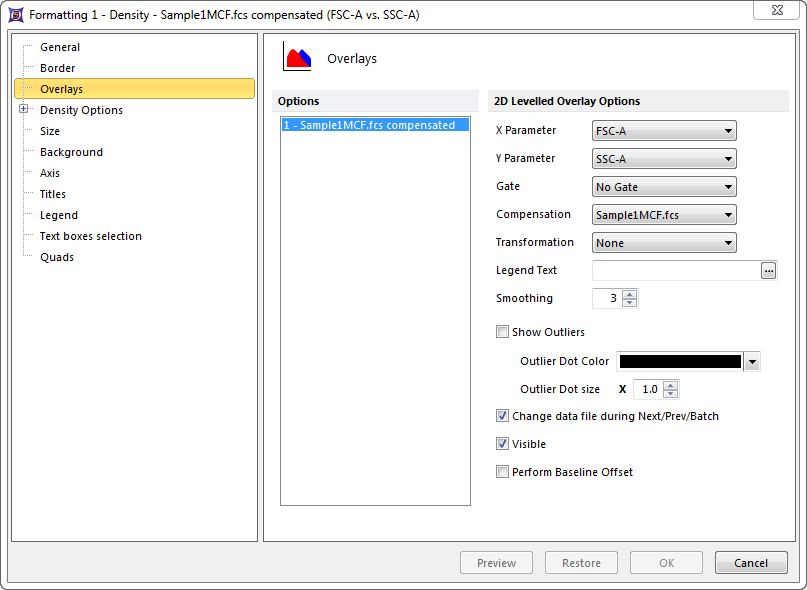The image size is (807, 590).
Task: Open the Outlier Dot Color picker
Action: 752,362
